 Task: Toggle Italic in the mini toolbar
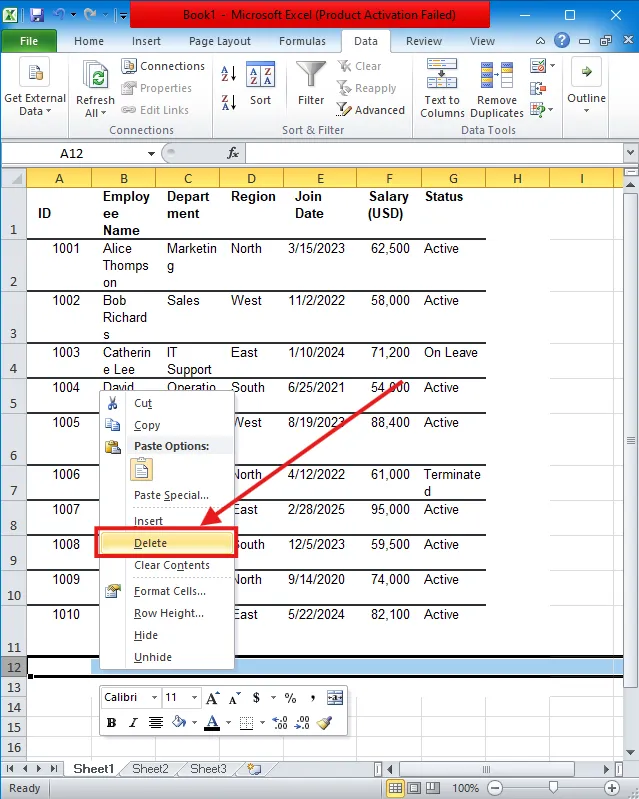coord(134,723)
